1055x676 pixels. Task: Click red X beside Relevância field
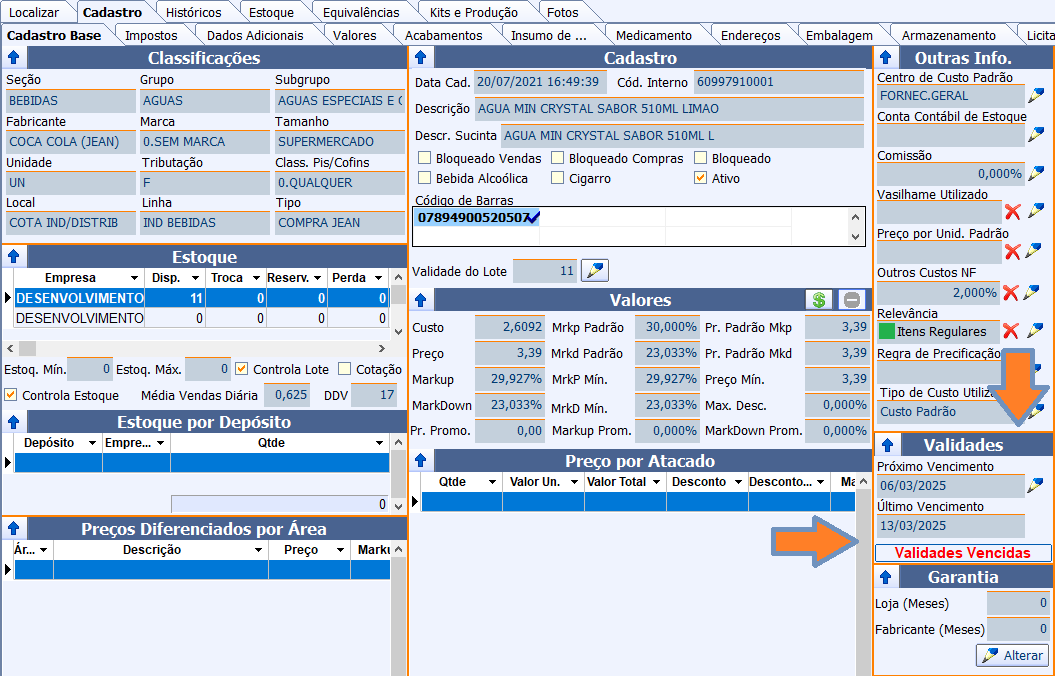tap(1011, 331)
